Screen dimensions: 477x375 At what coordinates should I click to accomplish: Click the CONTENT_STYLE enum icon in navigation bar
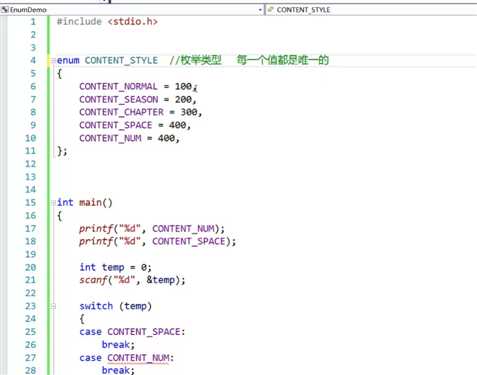270,10
